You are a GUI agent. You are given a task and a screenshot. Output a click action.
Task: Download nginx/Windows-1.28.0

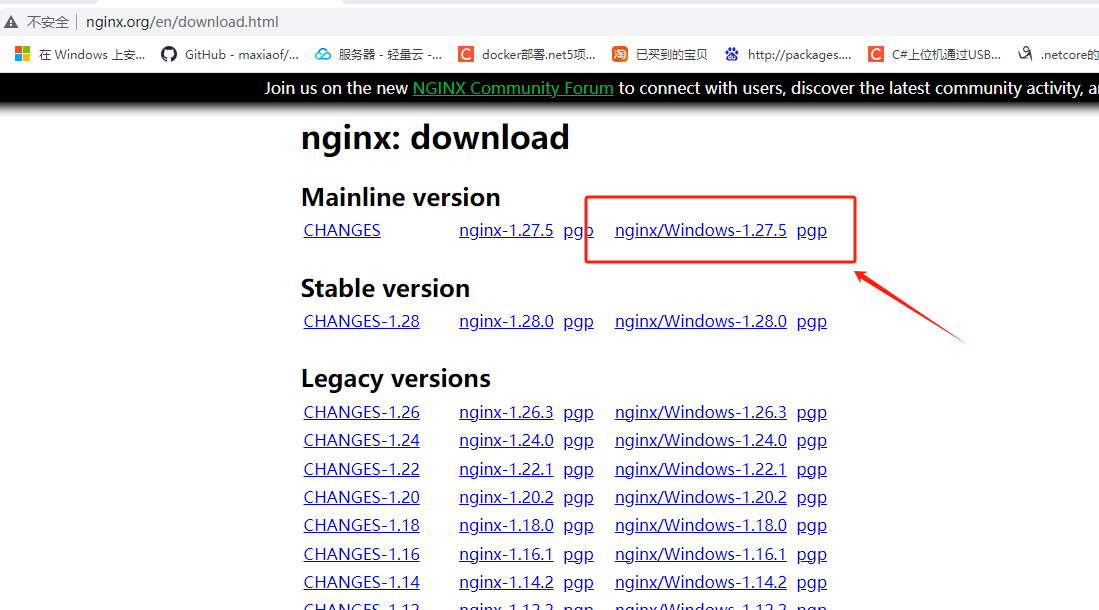pos(701,321)
